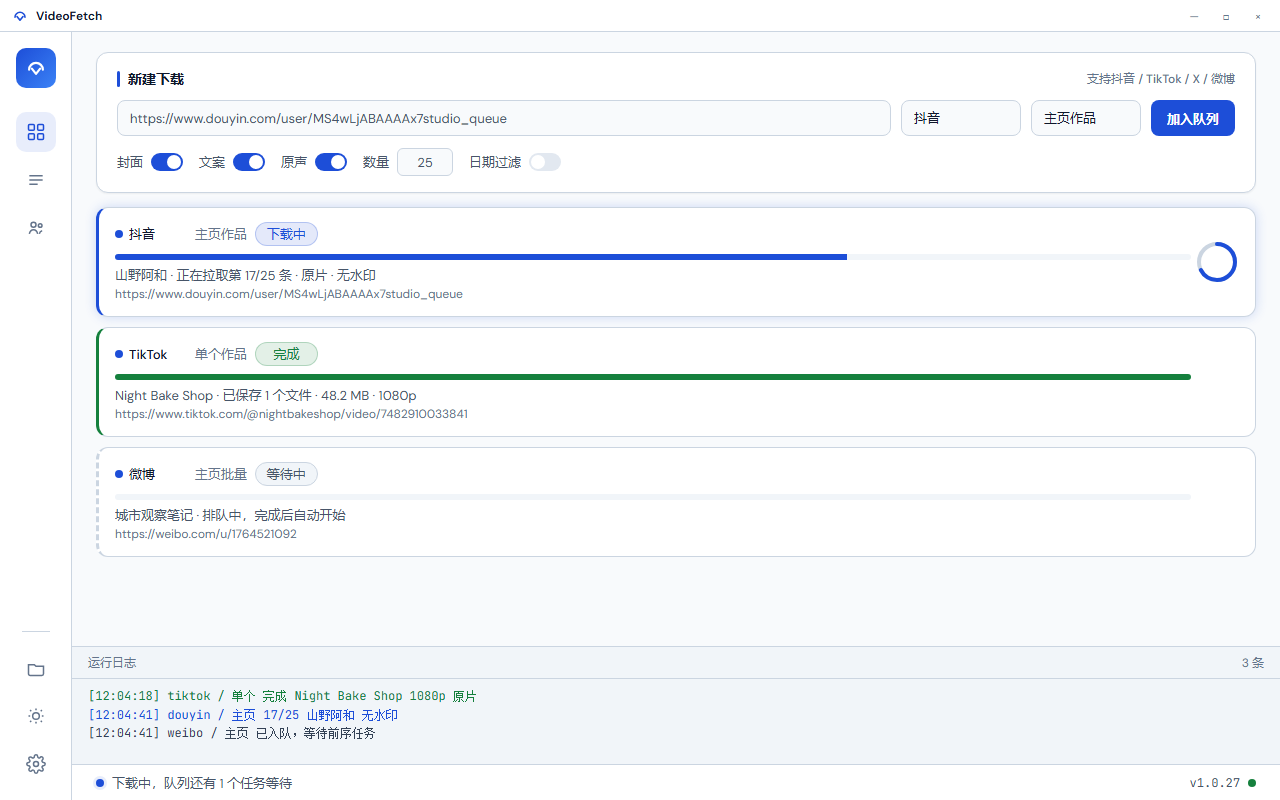Open the 抖音 platform dropdown
Image resolution: width=1280 pixels, height=800 pixels.
(961, 118)
